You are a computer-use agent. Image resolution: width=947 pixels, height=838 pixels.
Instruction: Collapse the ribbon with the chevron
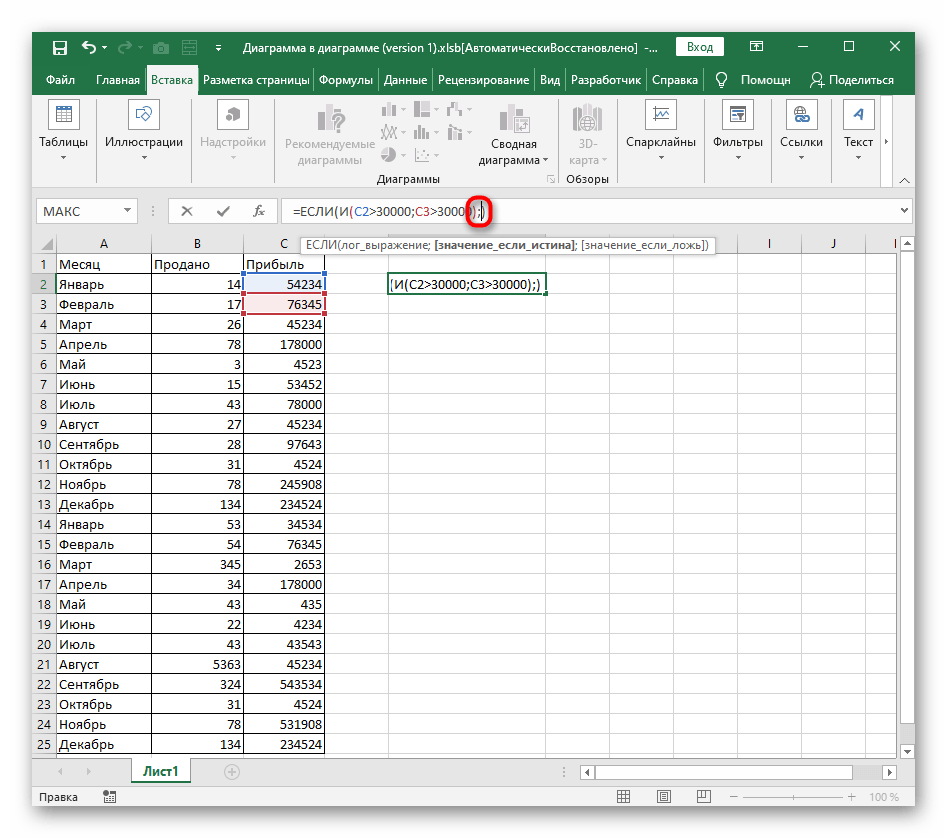point(904,181)
